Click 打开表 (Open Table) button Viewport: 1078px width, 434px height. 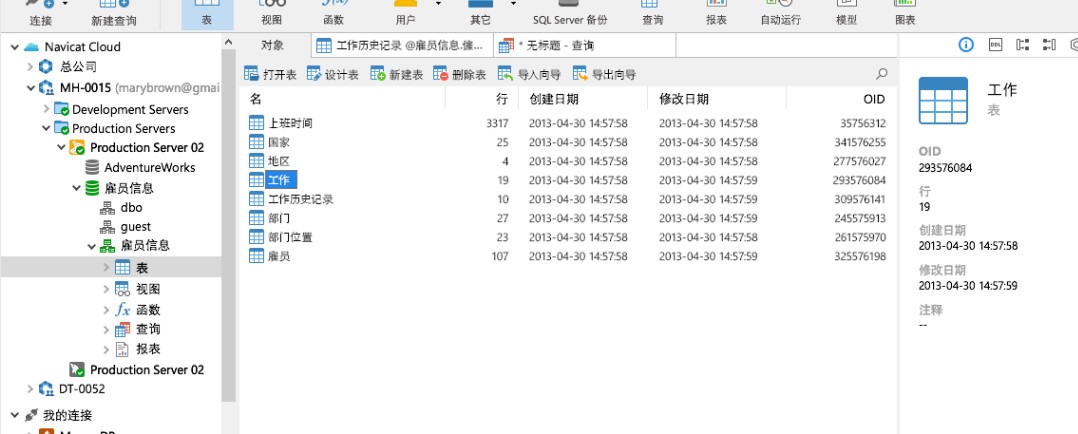(270, 74)
